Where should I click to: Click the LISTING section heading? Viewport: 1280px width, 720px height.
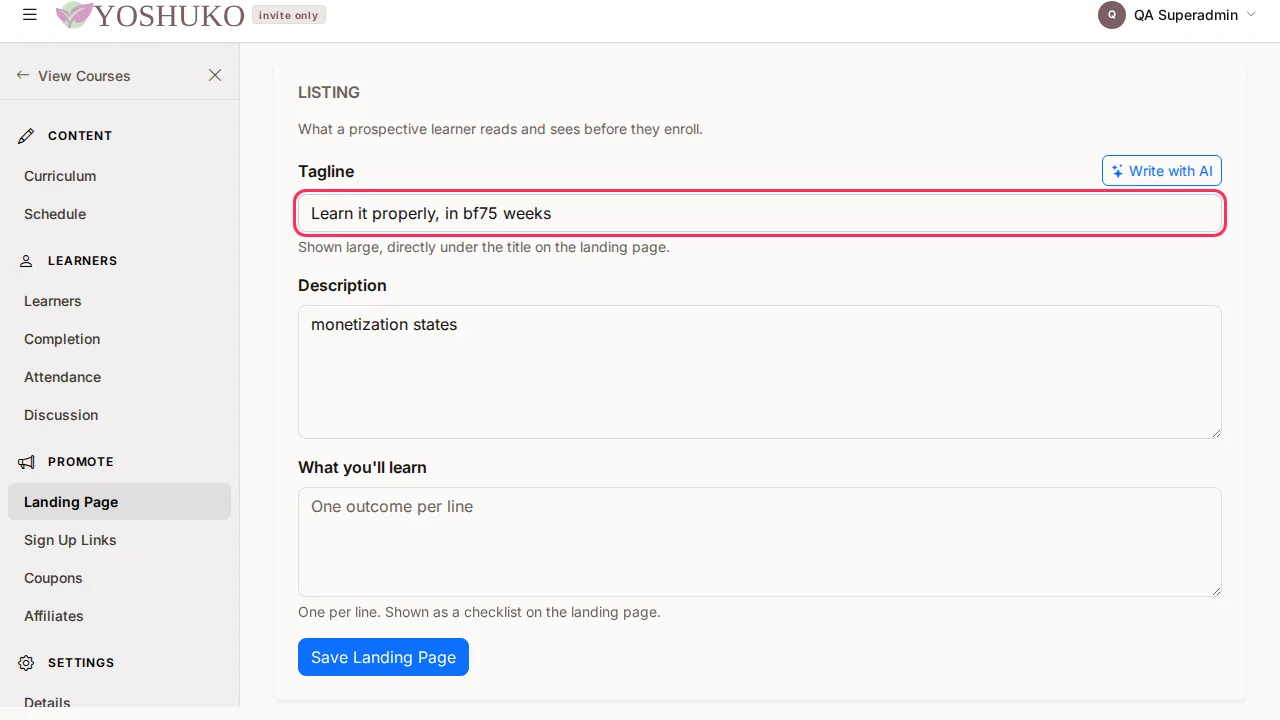[x=329, y=92]
